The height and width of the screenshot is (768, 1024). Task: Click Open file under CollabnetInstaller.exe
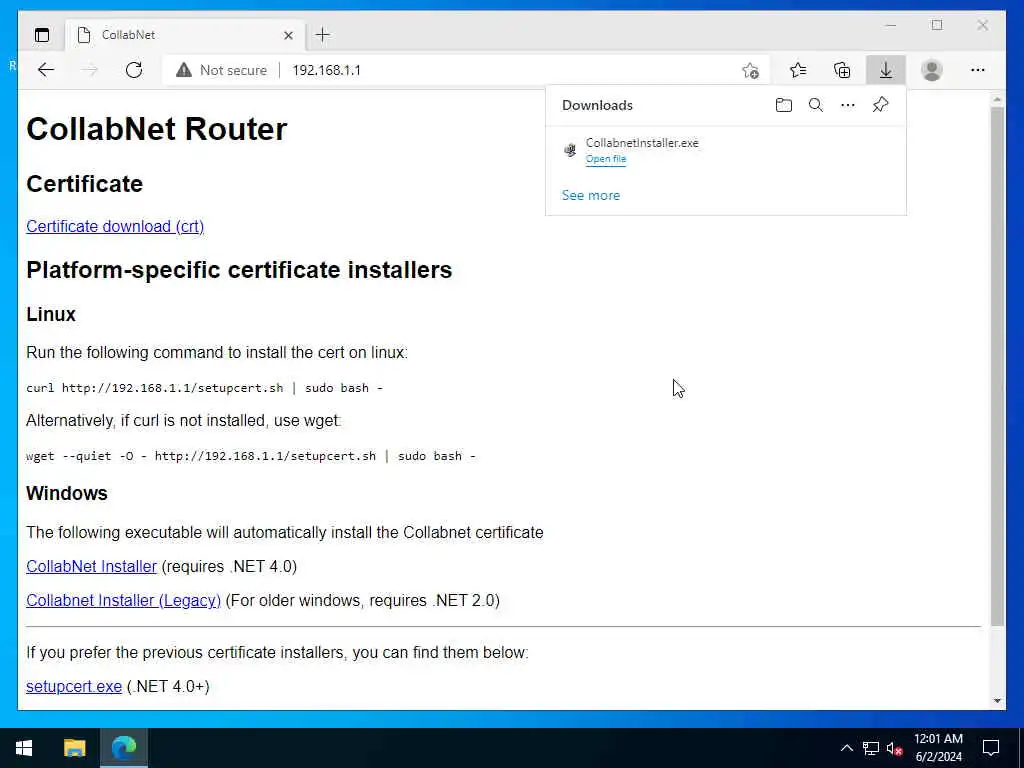click(606, 159)
